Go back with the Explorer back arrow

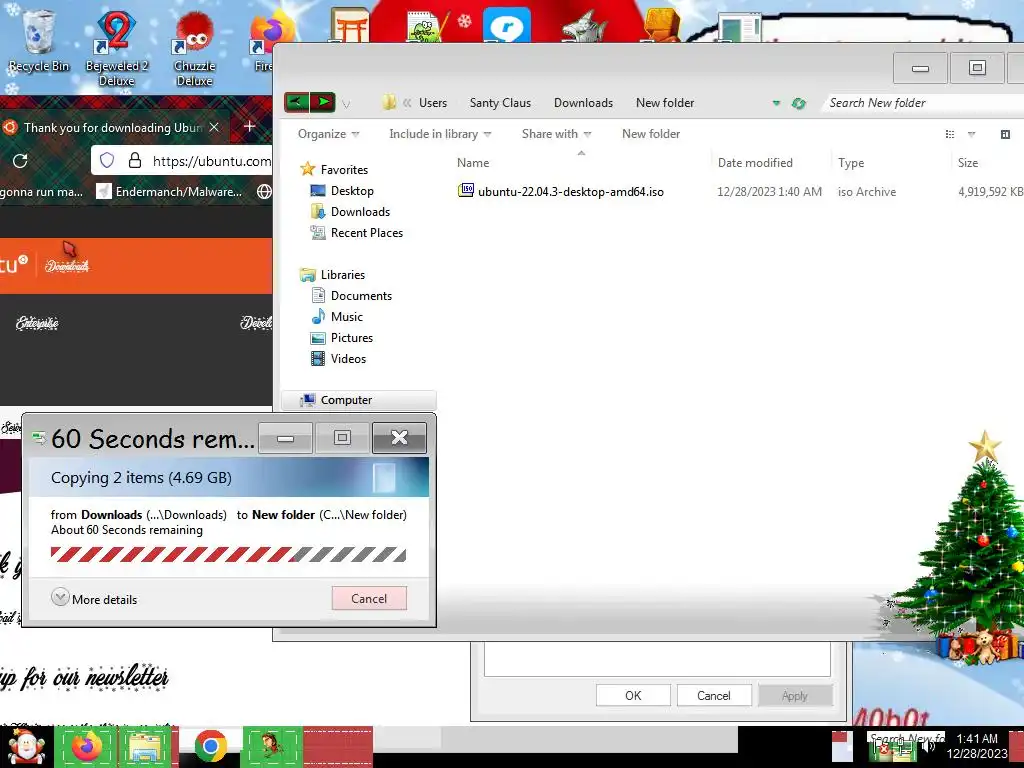pyautogui.click(x=296, y=103)
